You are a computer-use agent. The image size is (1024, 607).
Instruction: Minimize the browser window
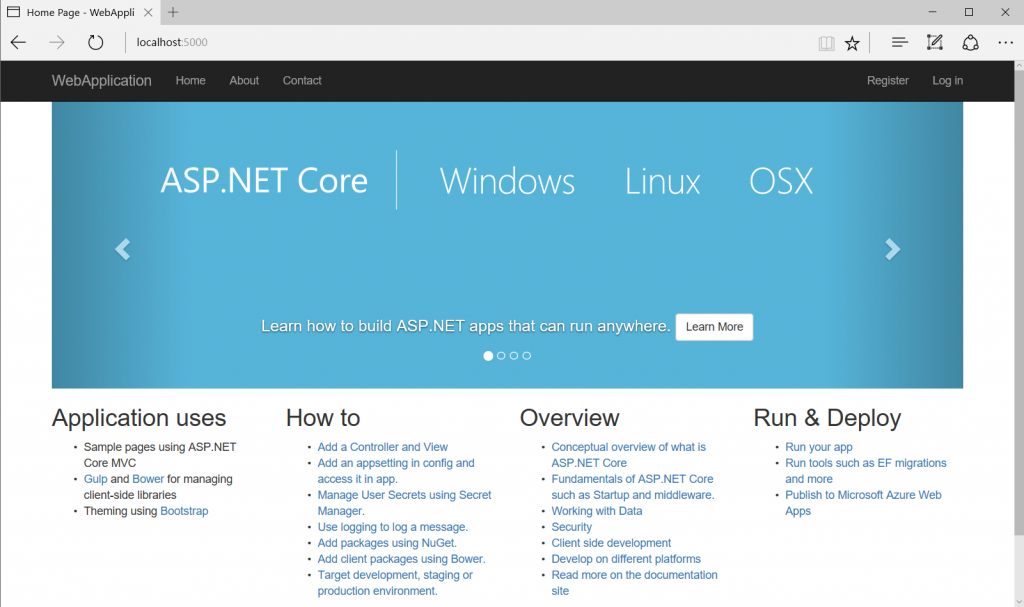(933, 12)
